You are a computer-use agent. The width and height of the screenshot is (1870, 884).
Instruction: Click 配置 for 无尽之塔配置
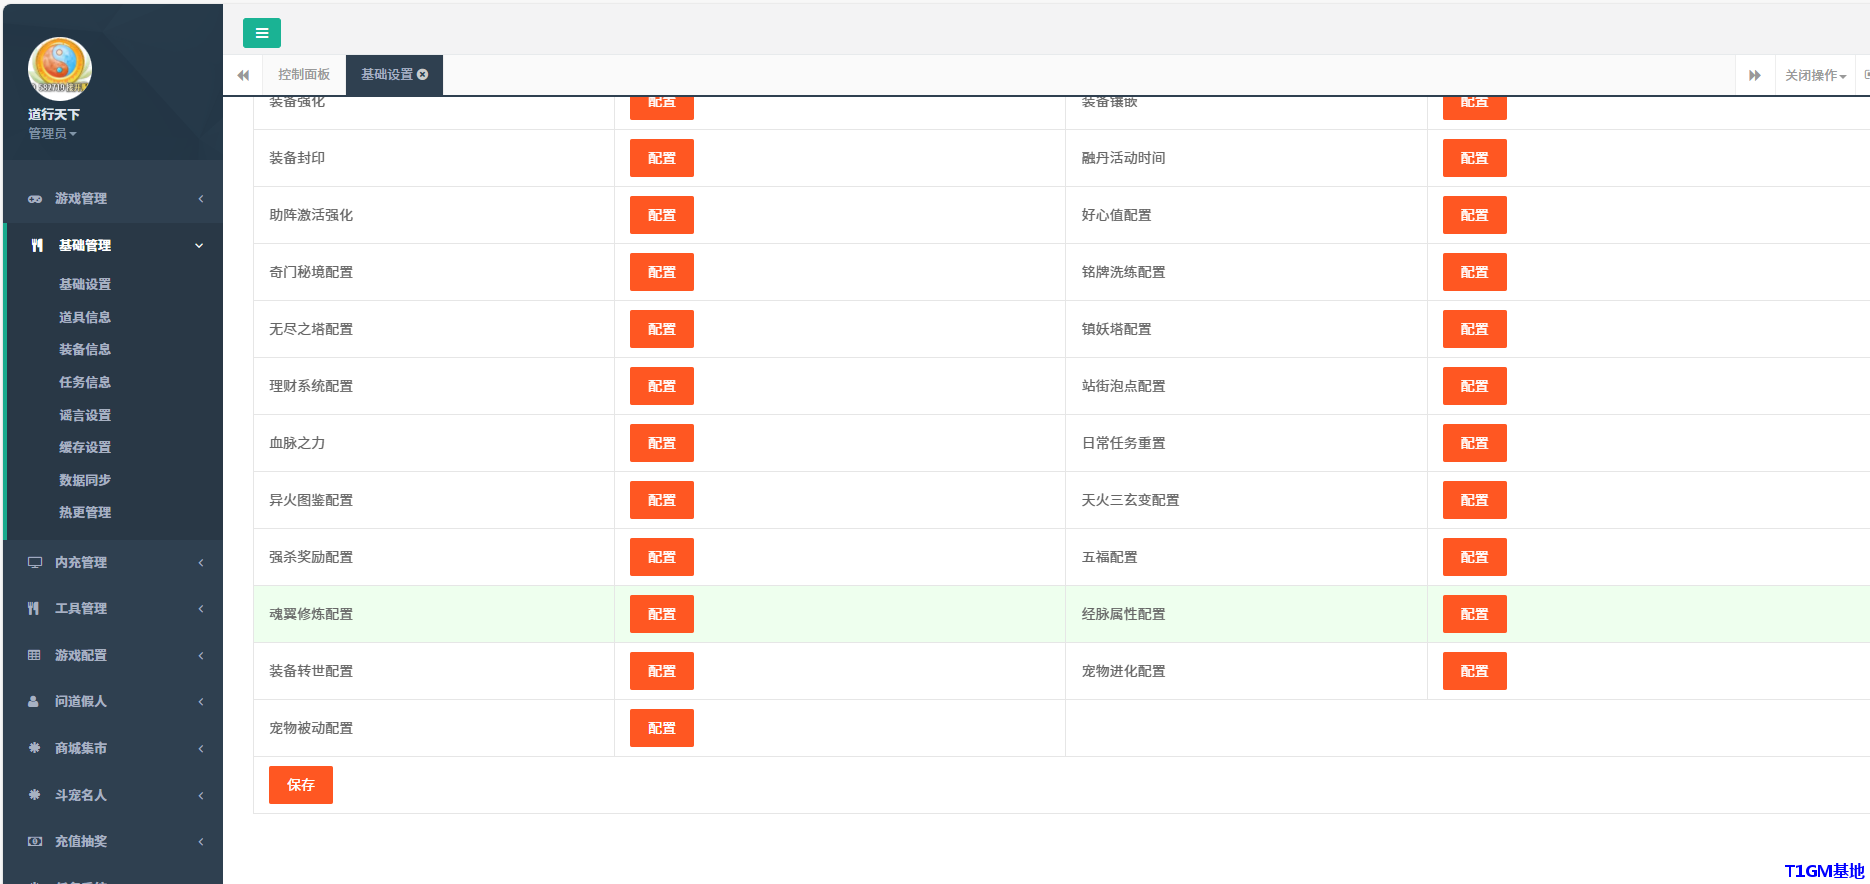pos(662,329)
